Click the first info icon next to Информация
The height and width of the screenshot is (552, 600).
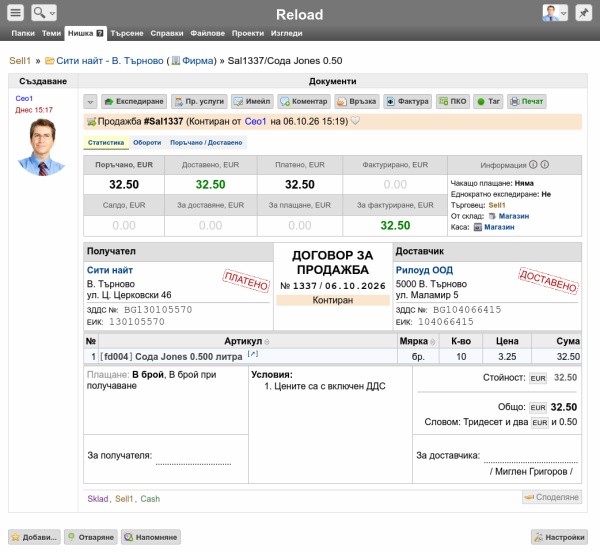tap(533, 164)
